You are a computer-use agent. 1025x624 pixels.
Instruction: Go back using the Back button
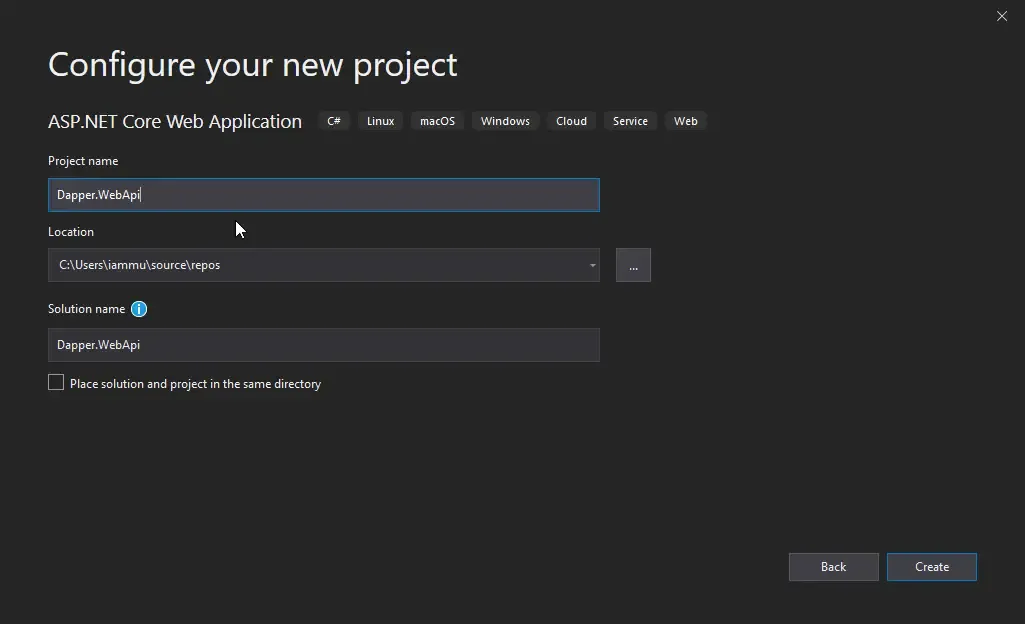pos(833,566)
